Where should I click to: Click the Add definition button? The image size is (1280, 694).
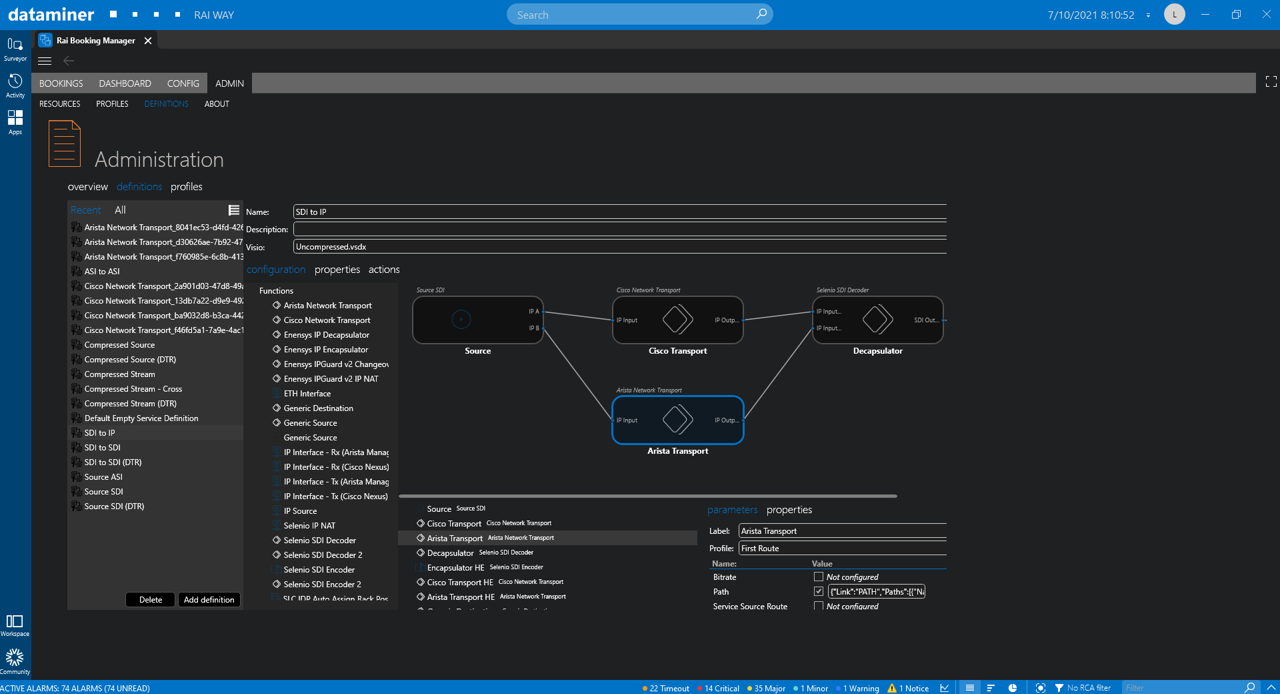point(209,600)
